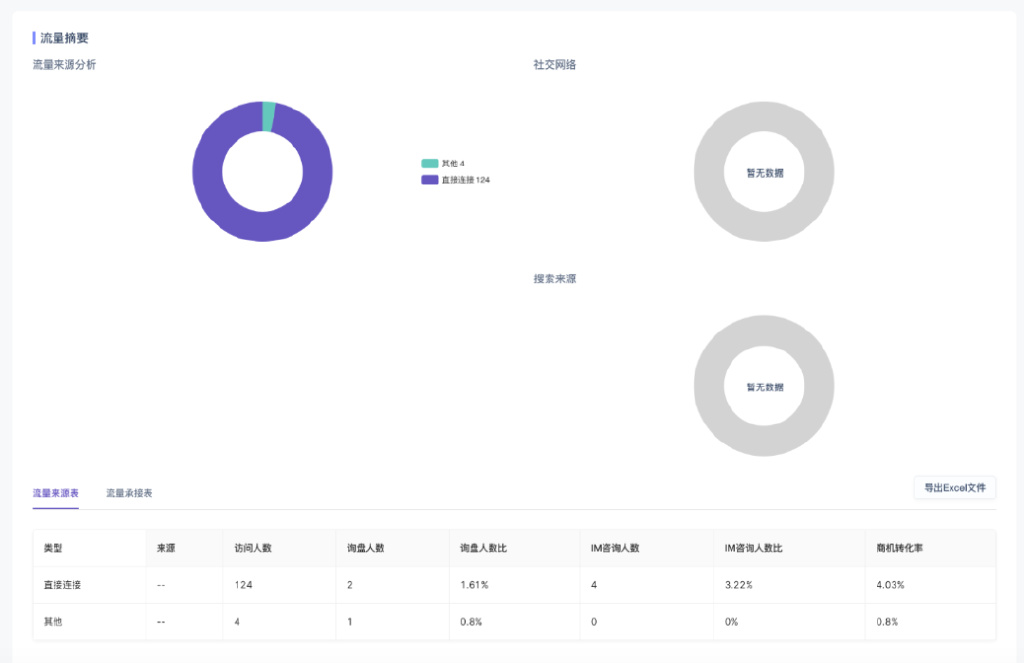Switch to the 流量来源表 tab
This screenshot has height=663, width=1024.
[56, 493]
